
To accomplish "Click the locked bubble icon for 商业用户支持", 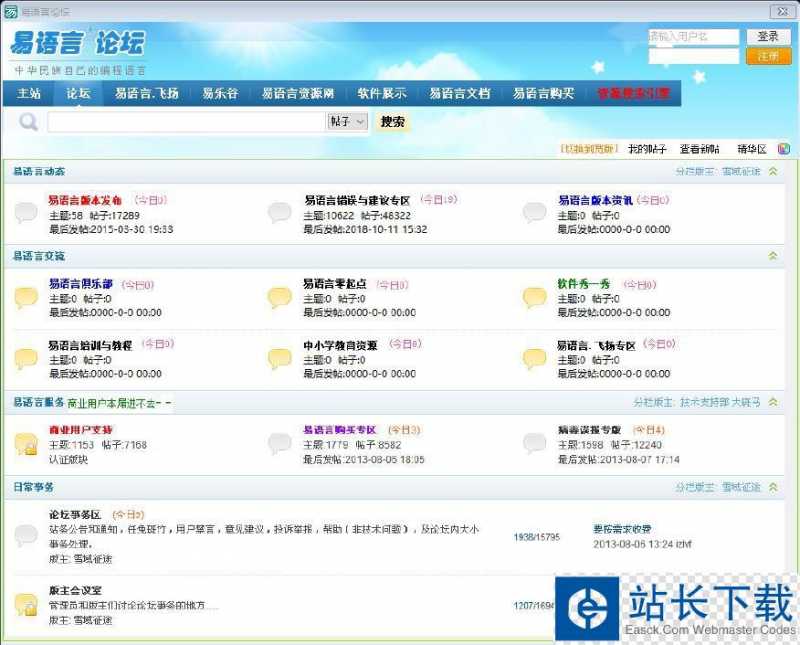I will point(26,444).
